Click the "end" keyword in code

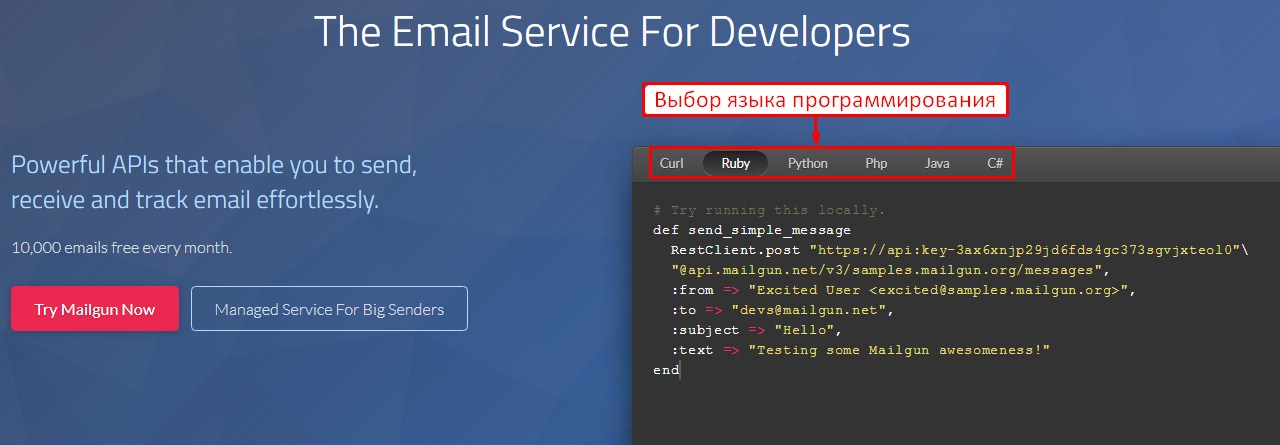(x=666, y=370)
